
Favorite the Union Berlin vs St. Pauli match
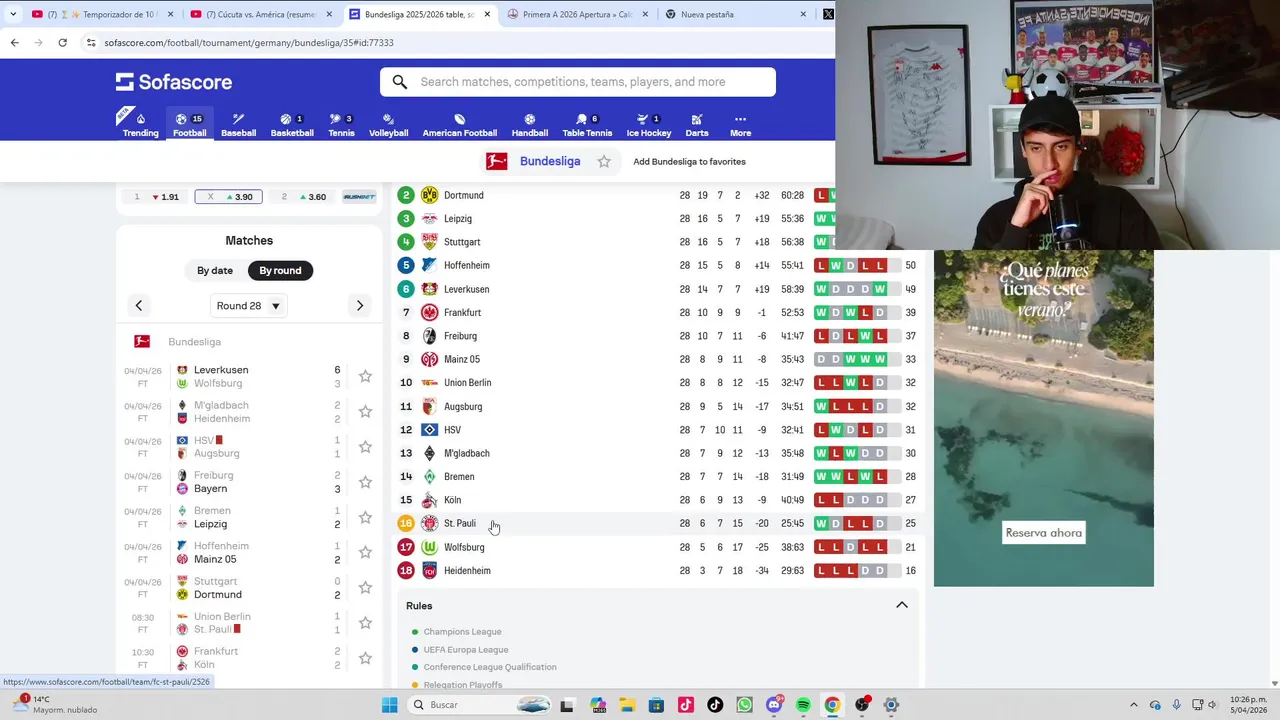(365, 623)
